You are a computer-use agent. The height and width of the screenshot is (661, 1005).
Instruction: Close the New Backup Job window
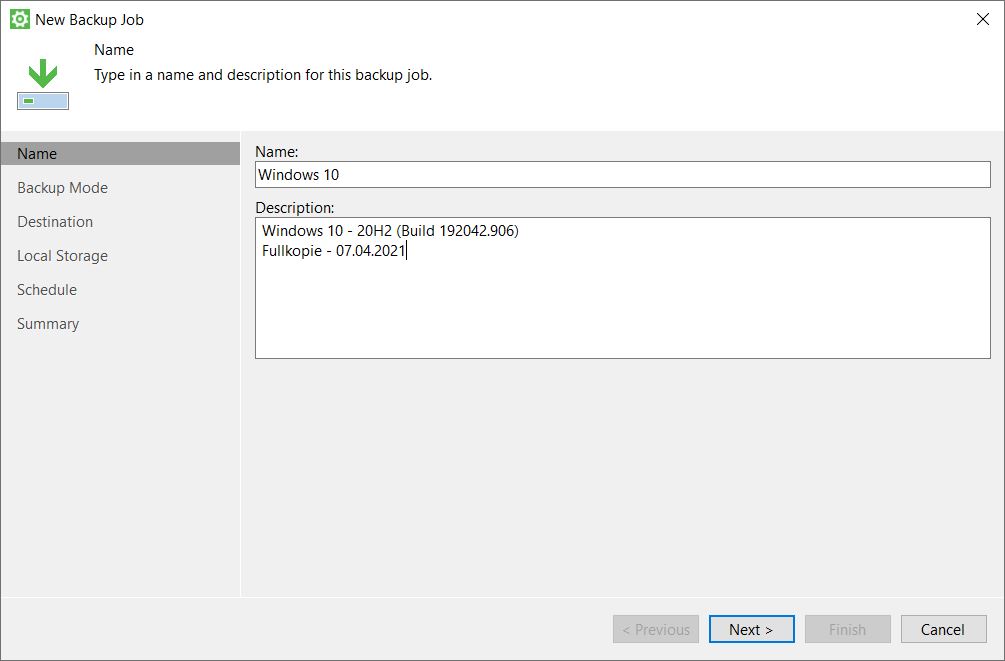[x=983, y=18]
